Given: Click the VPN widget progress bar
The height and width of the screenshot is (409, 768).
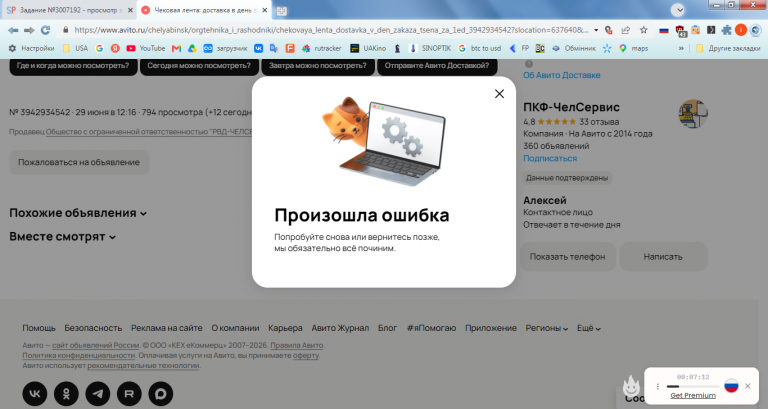Looking at the screenshot, I should tap(693, 386).
